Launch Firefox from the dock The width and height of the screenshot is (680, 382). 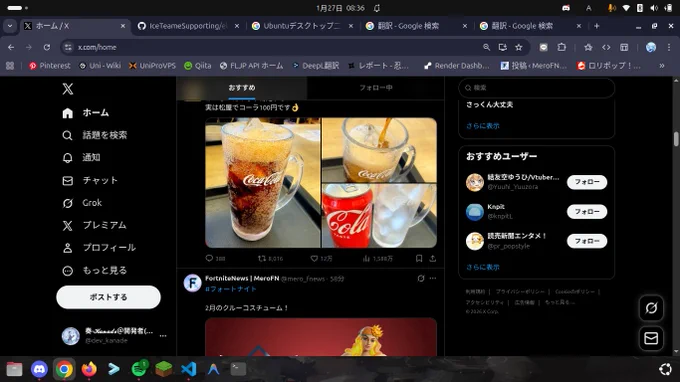point(89,369)
